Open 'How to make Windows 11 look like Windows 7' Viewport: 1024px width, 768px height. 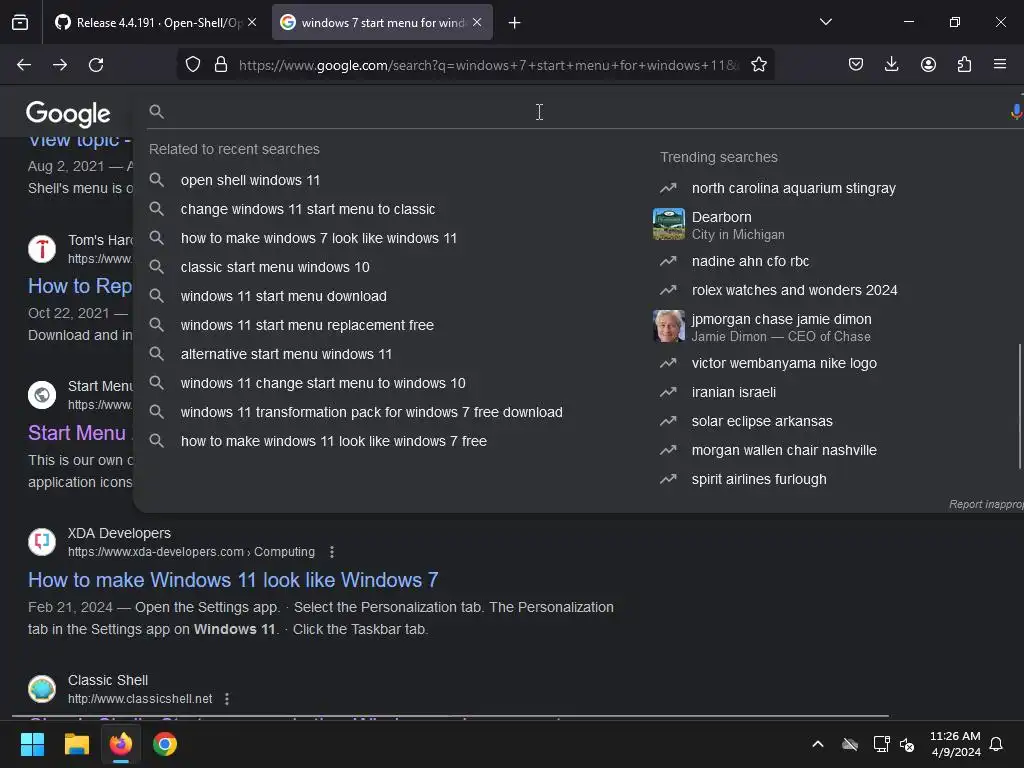233,580
